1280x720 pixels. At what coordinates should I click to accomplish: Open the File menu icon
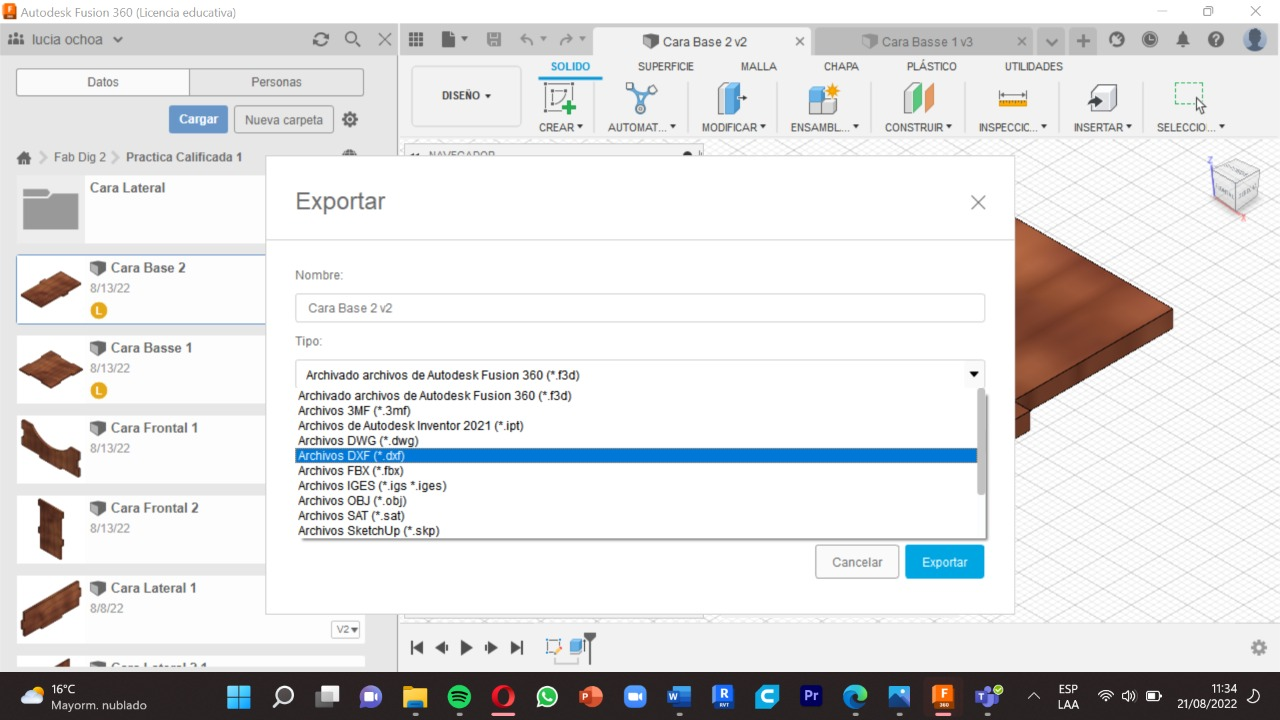pos(454,40)
